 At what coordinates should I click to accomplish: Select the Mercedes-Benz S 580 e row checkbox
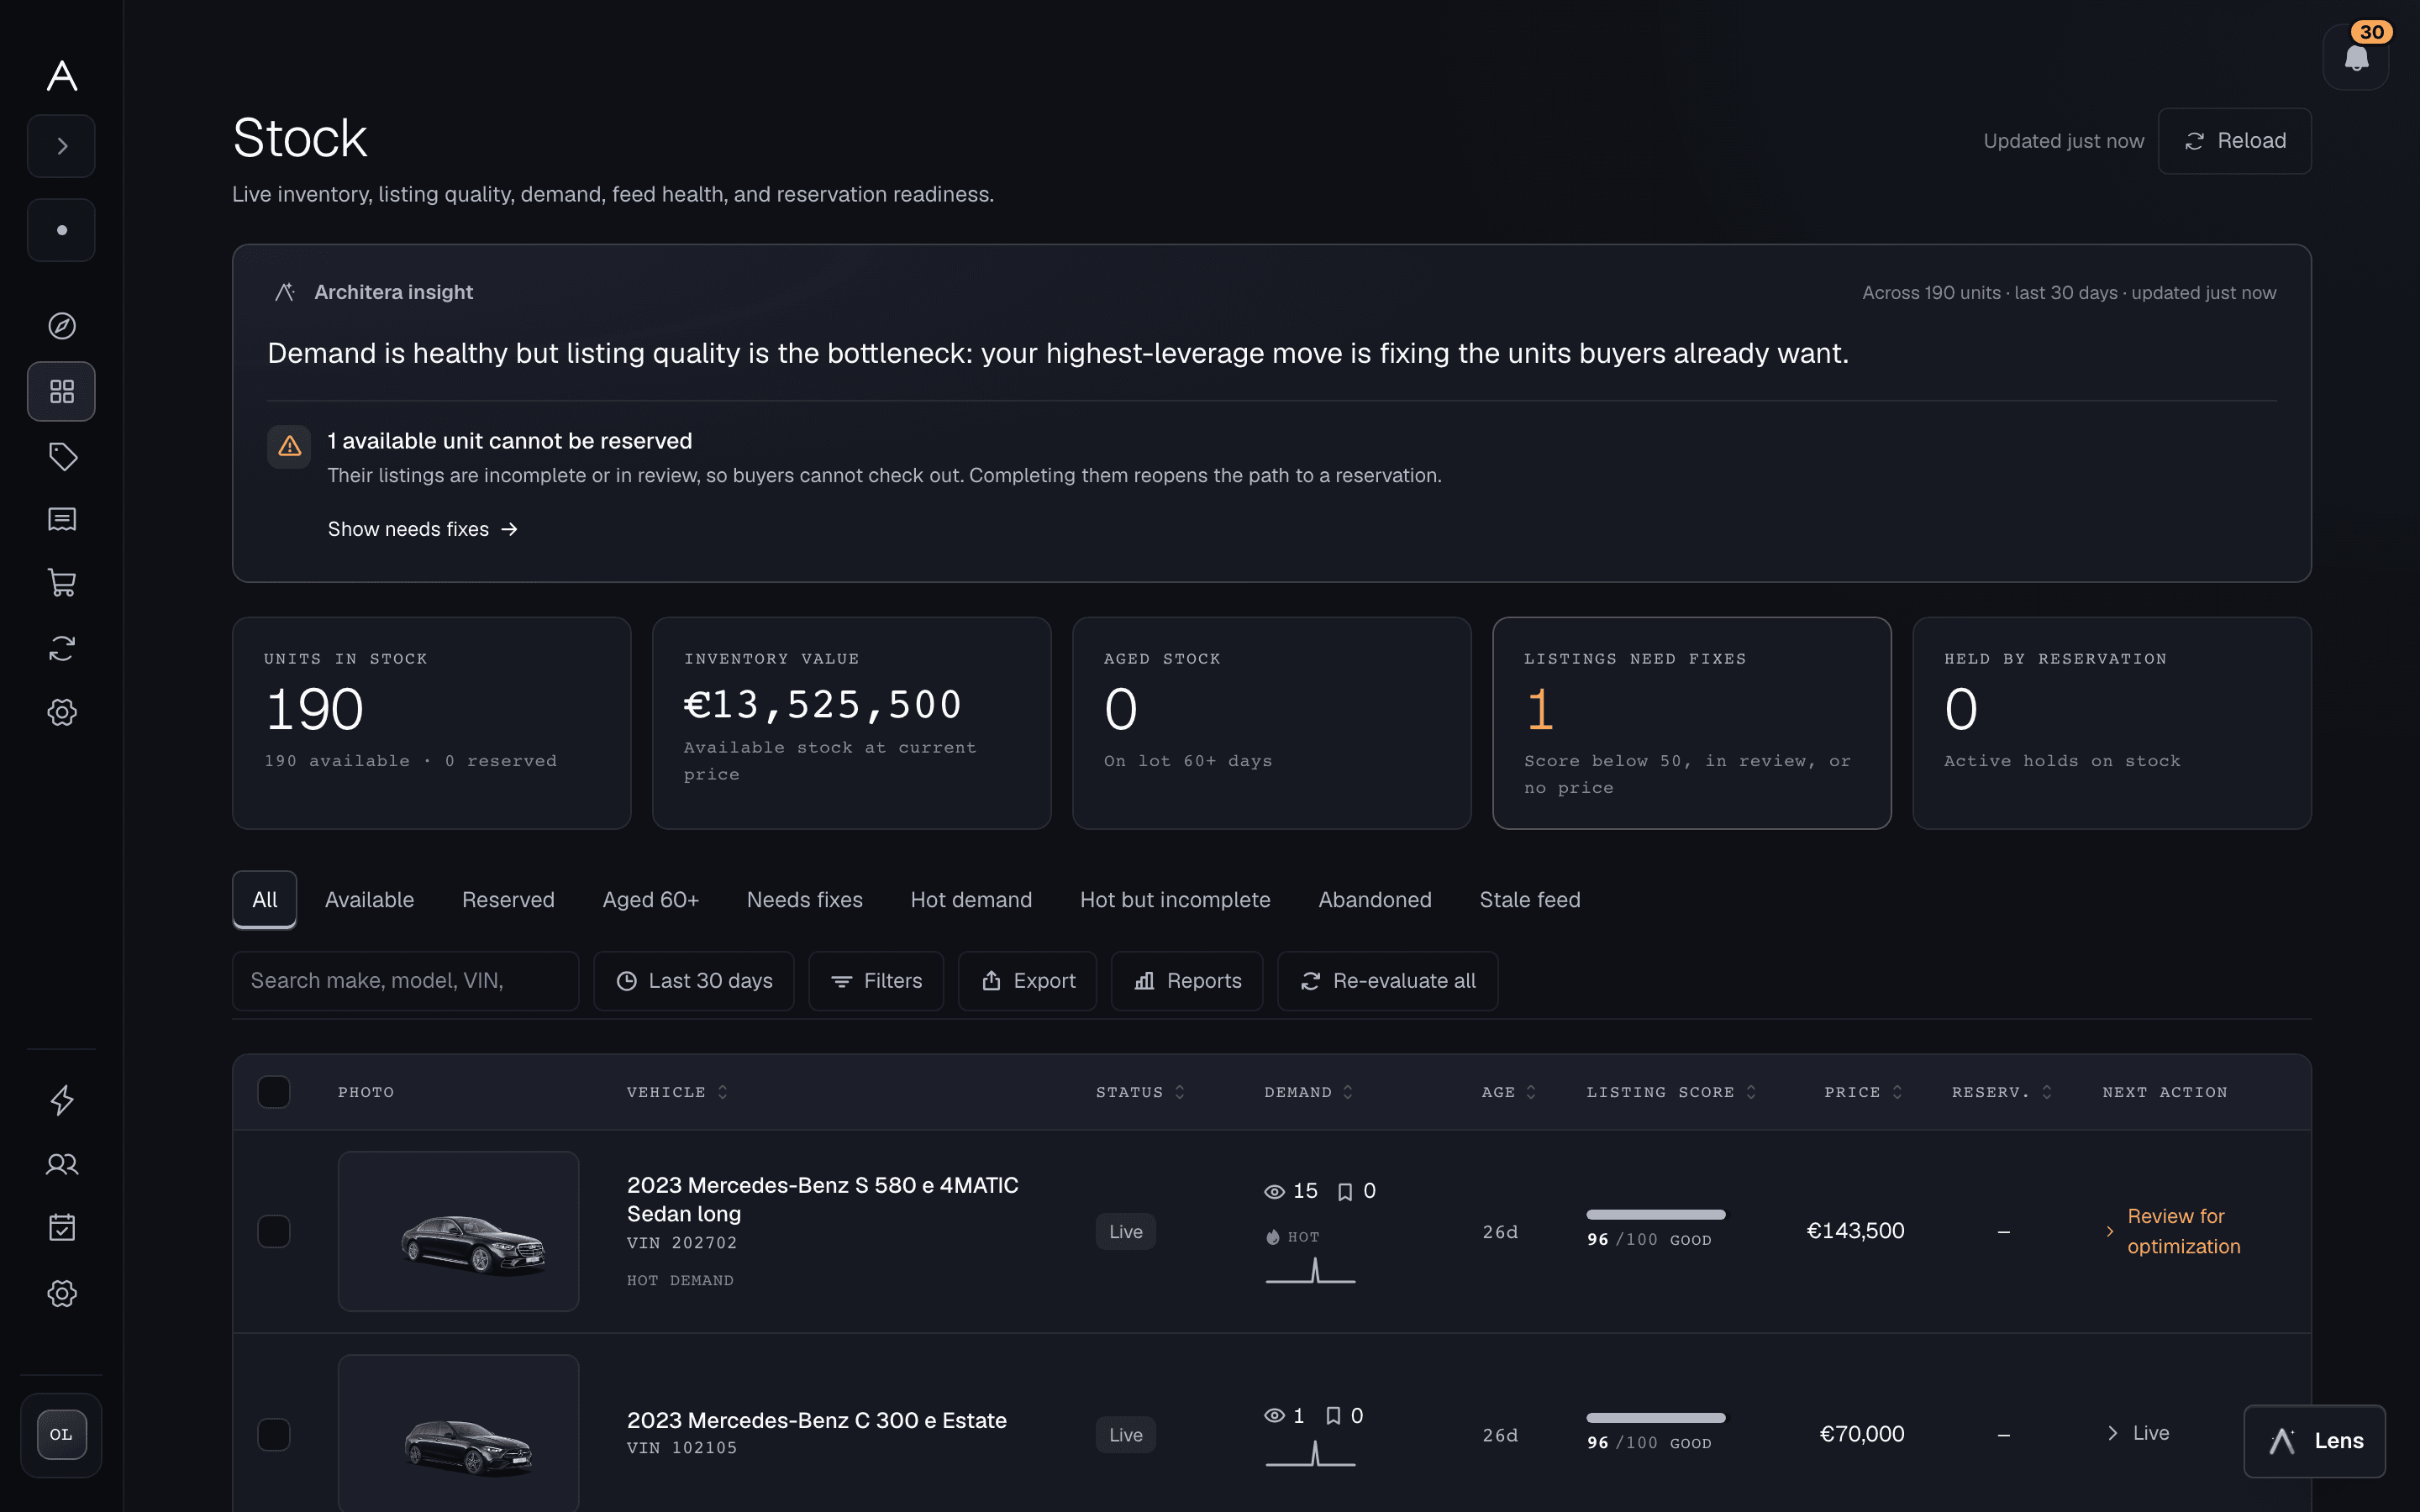point(274,1231)
